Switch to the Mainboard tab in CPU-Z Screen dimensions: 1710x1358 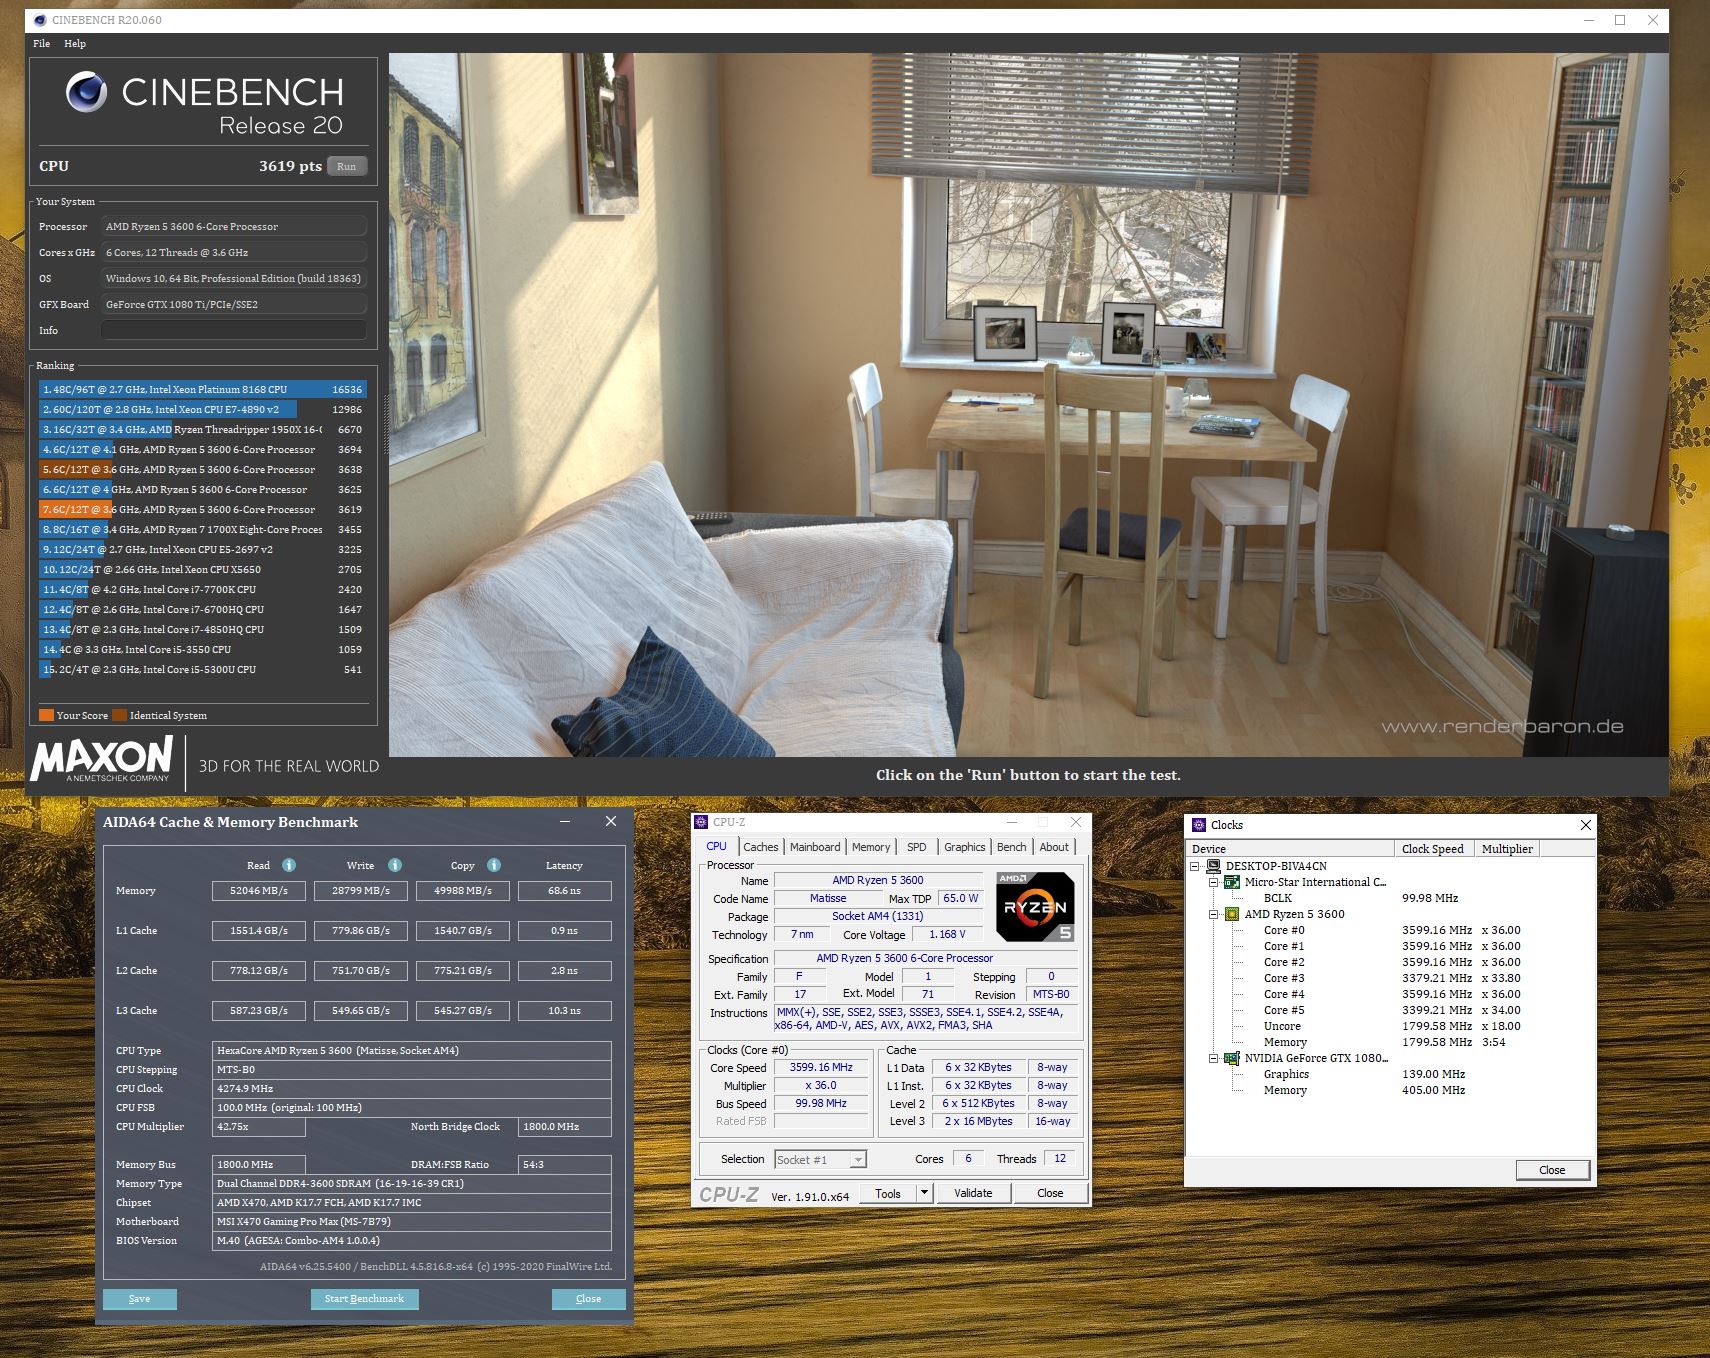pyautogui.click(x=815, y=847)
